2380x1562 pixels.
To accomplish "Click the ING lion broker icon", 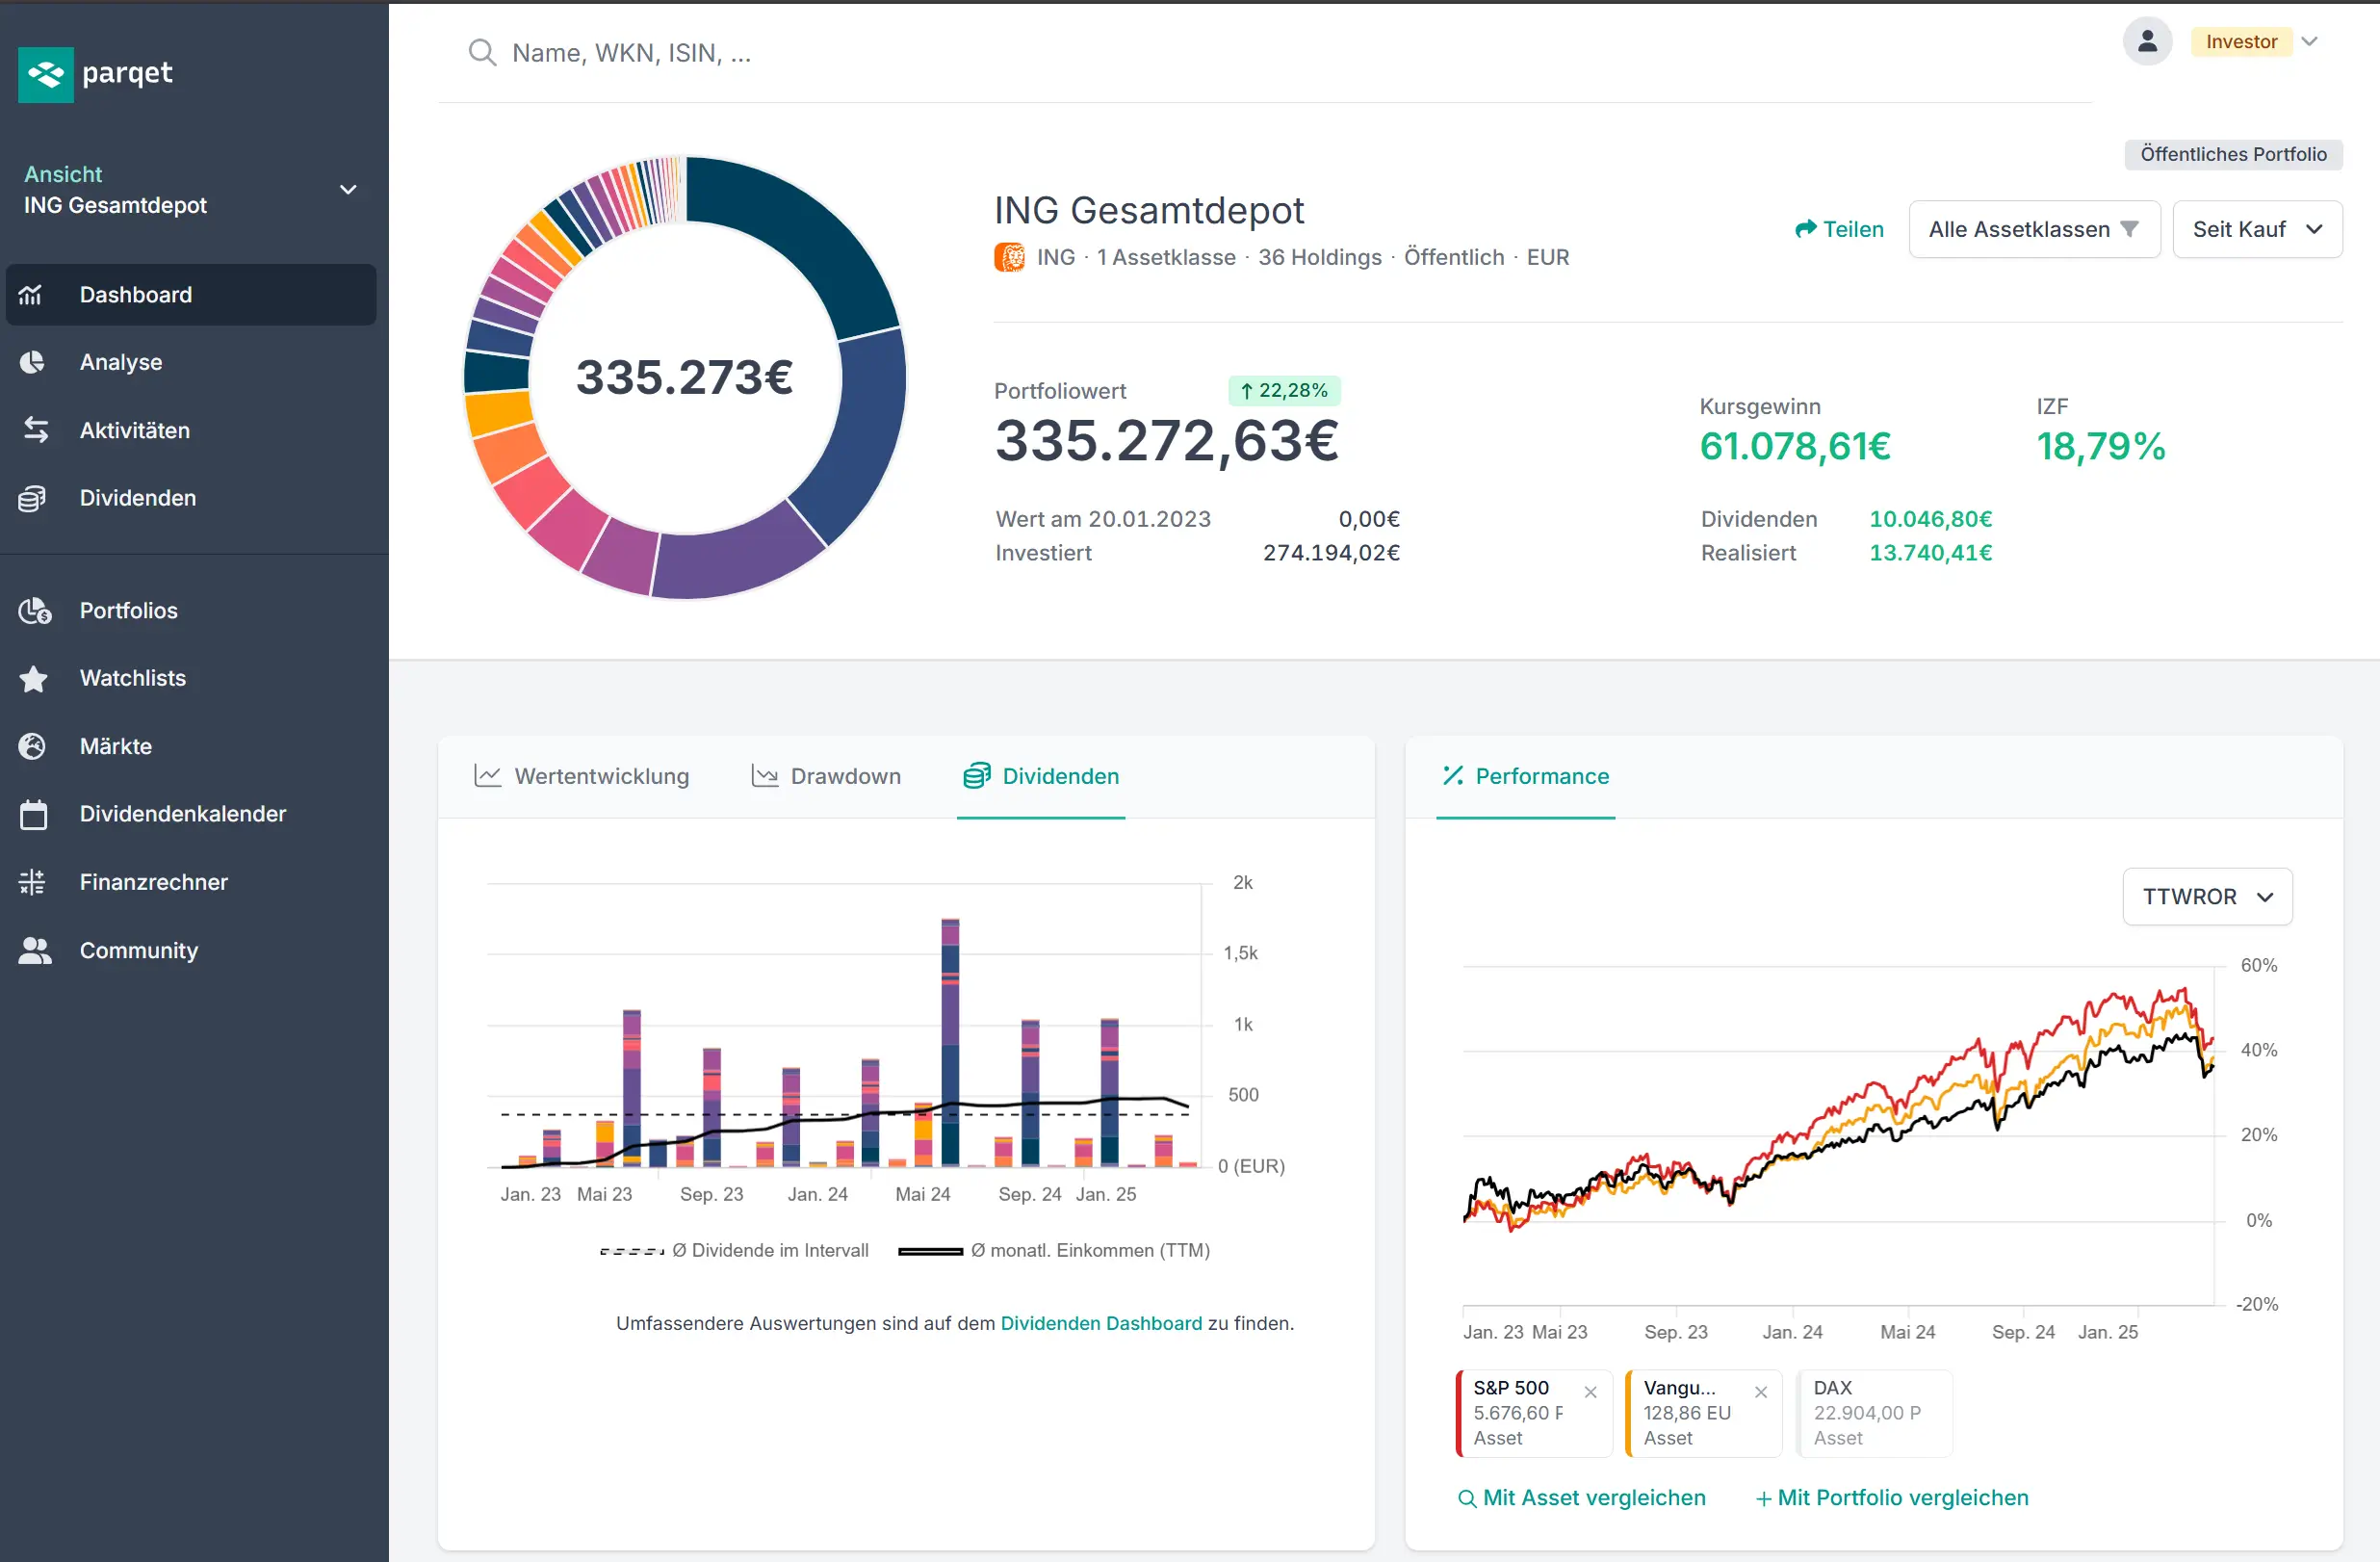I will (x=1009, y=257).
